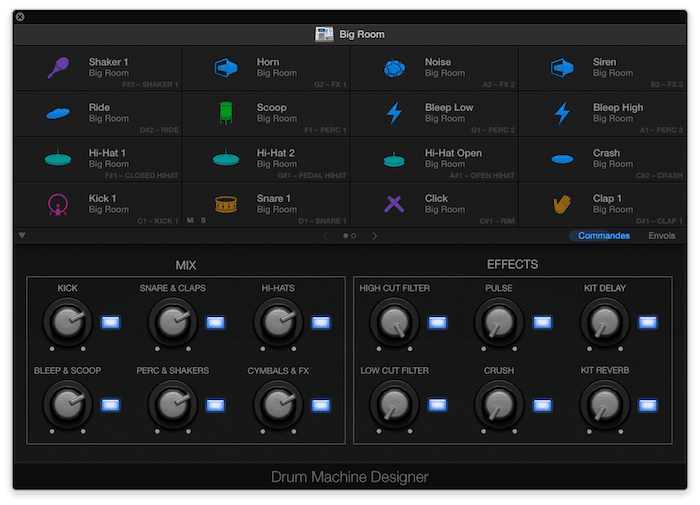
Task: Toggle the HI-HATS mix button
Action: click(321, 322)
